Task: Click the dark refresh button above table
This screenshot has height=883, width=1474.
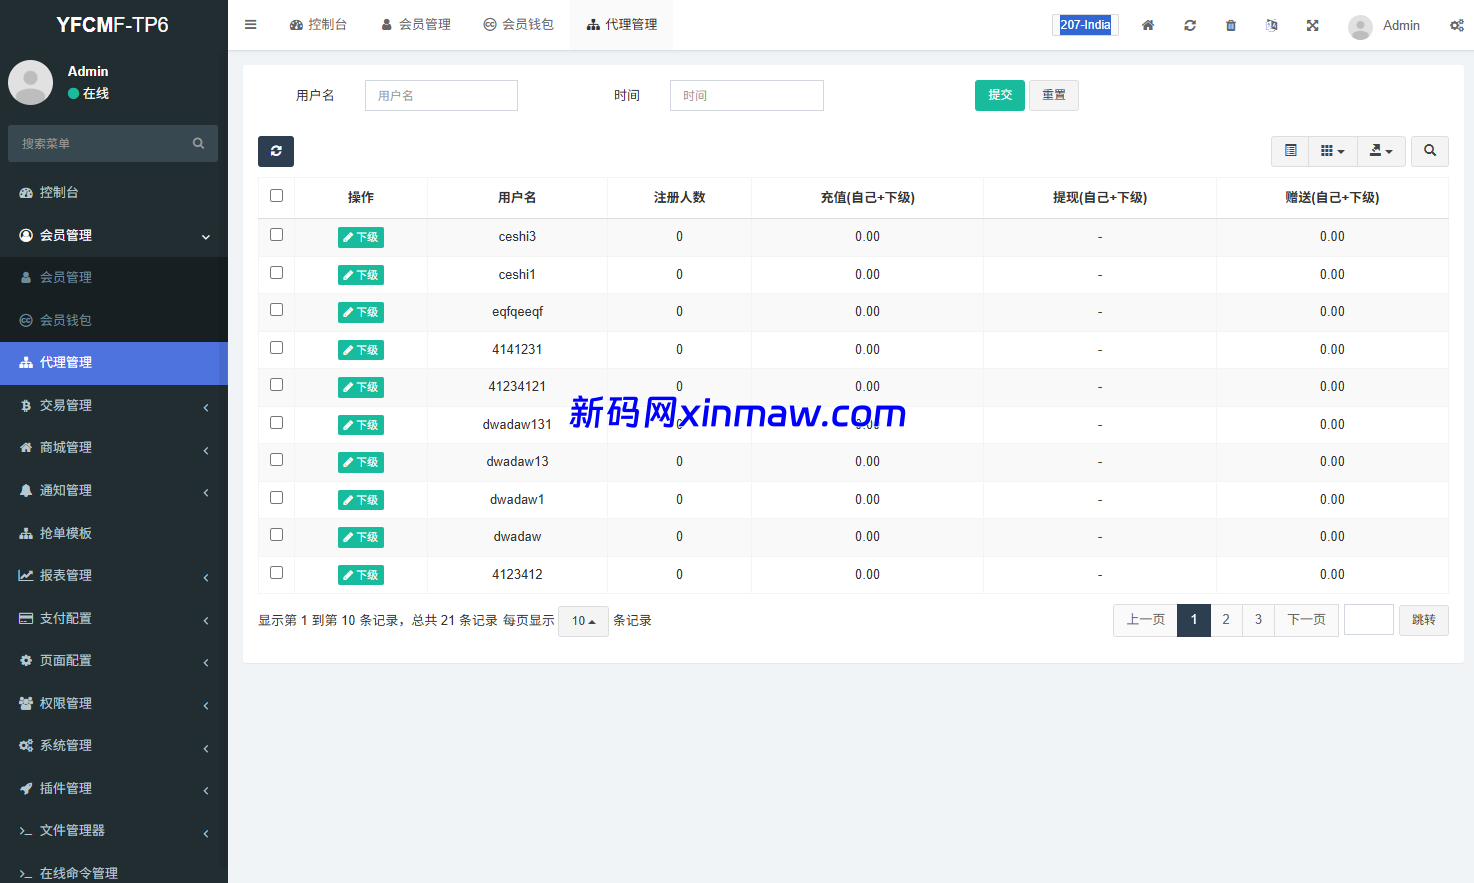Action: 276,151
